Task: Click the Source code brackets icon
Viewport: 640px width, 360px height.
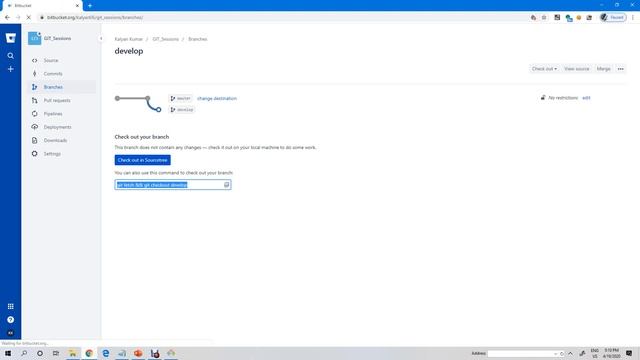Action: (35, 60)
